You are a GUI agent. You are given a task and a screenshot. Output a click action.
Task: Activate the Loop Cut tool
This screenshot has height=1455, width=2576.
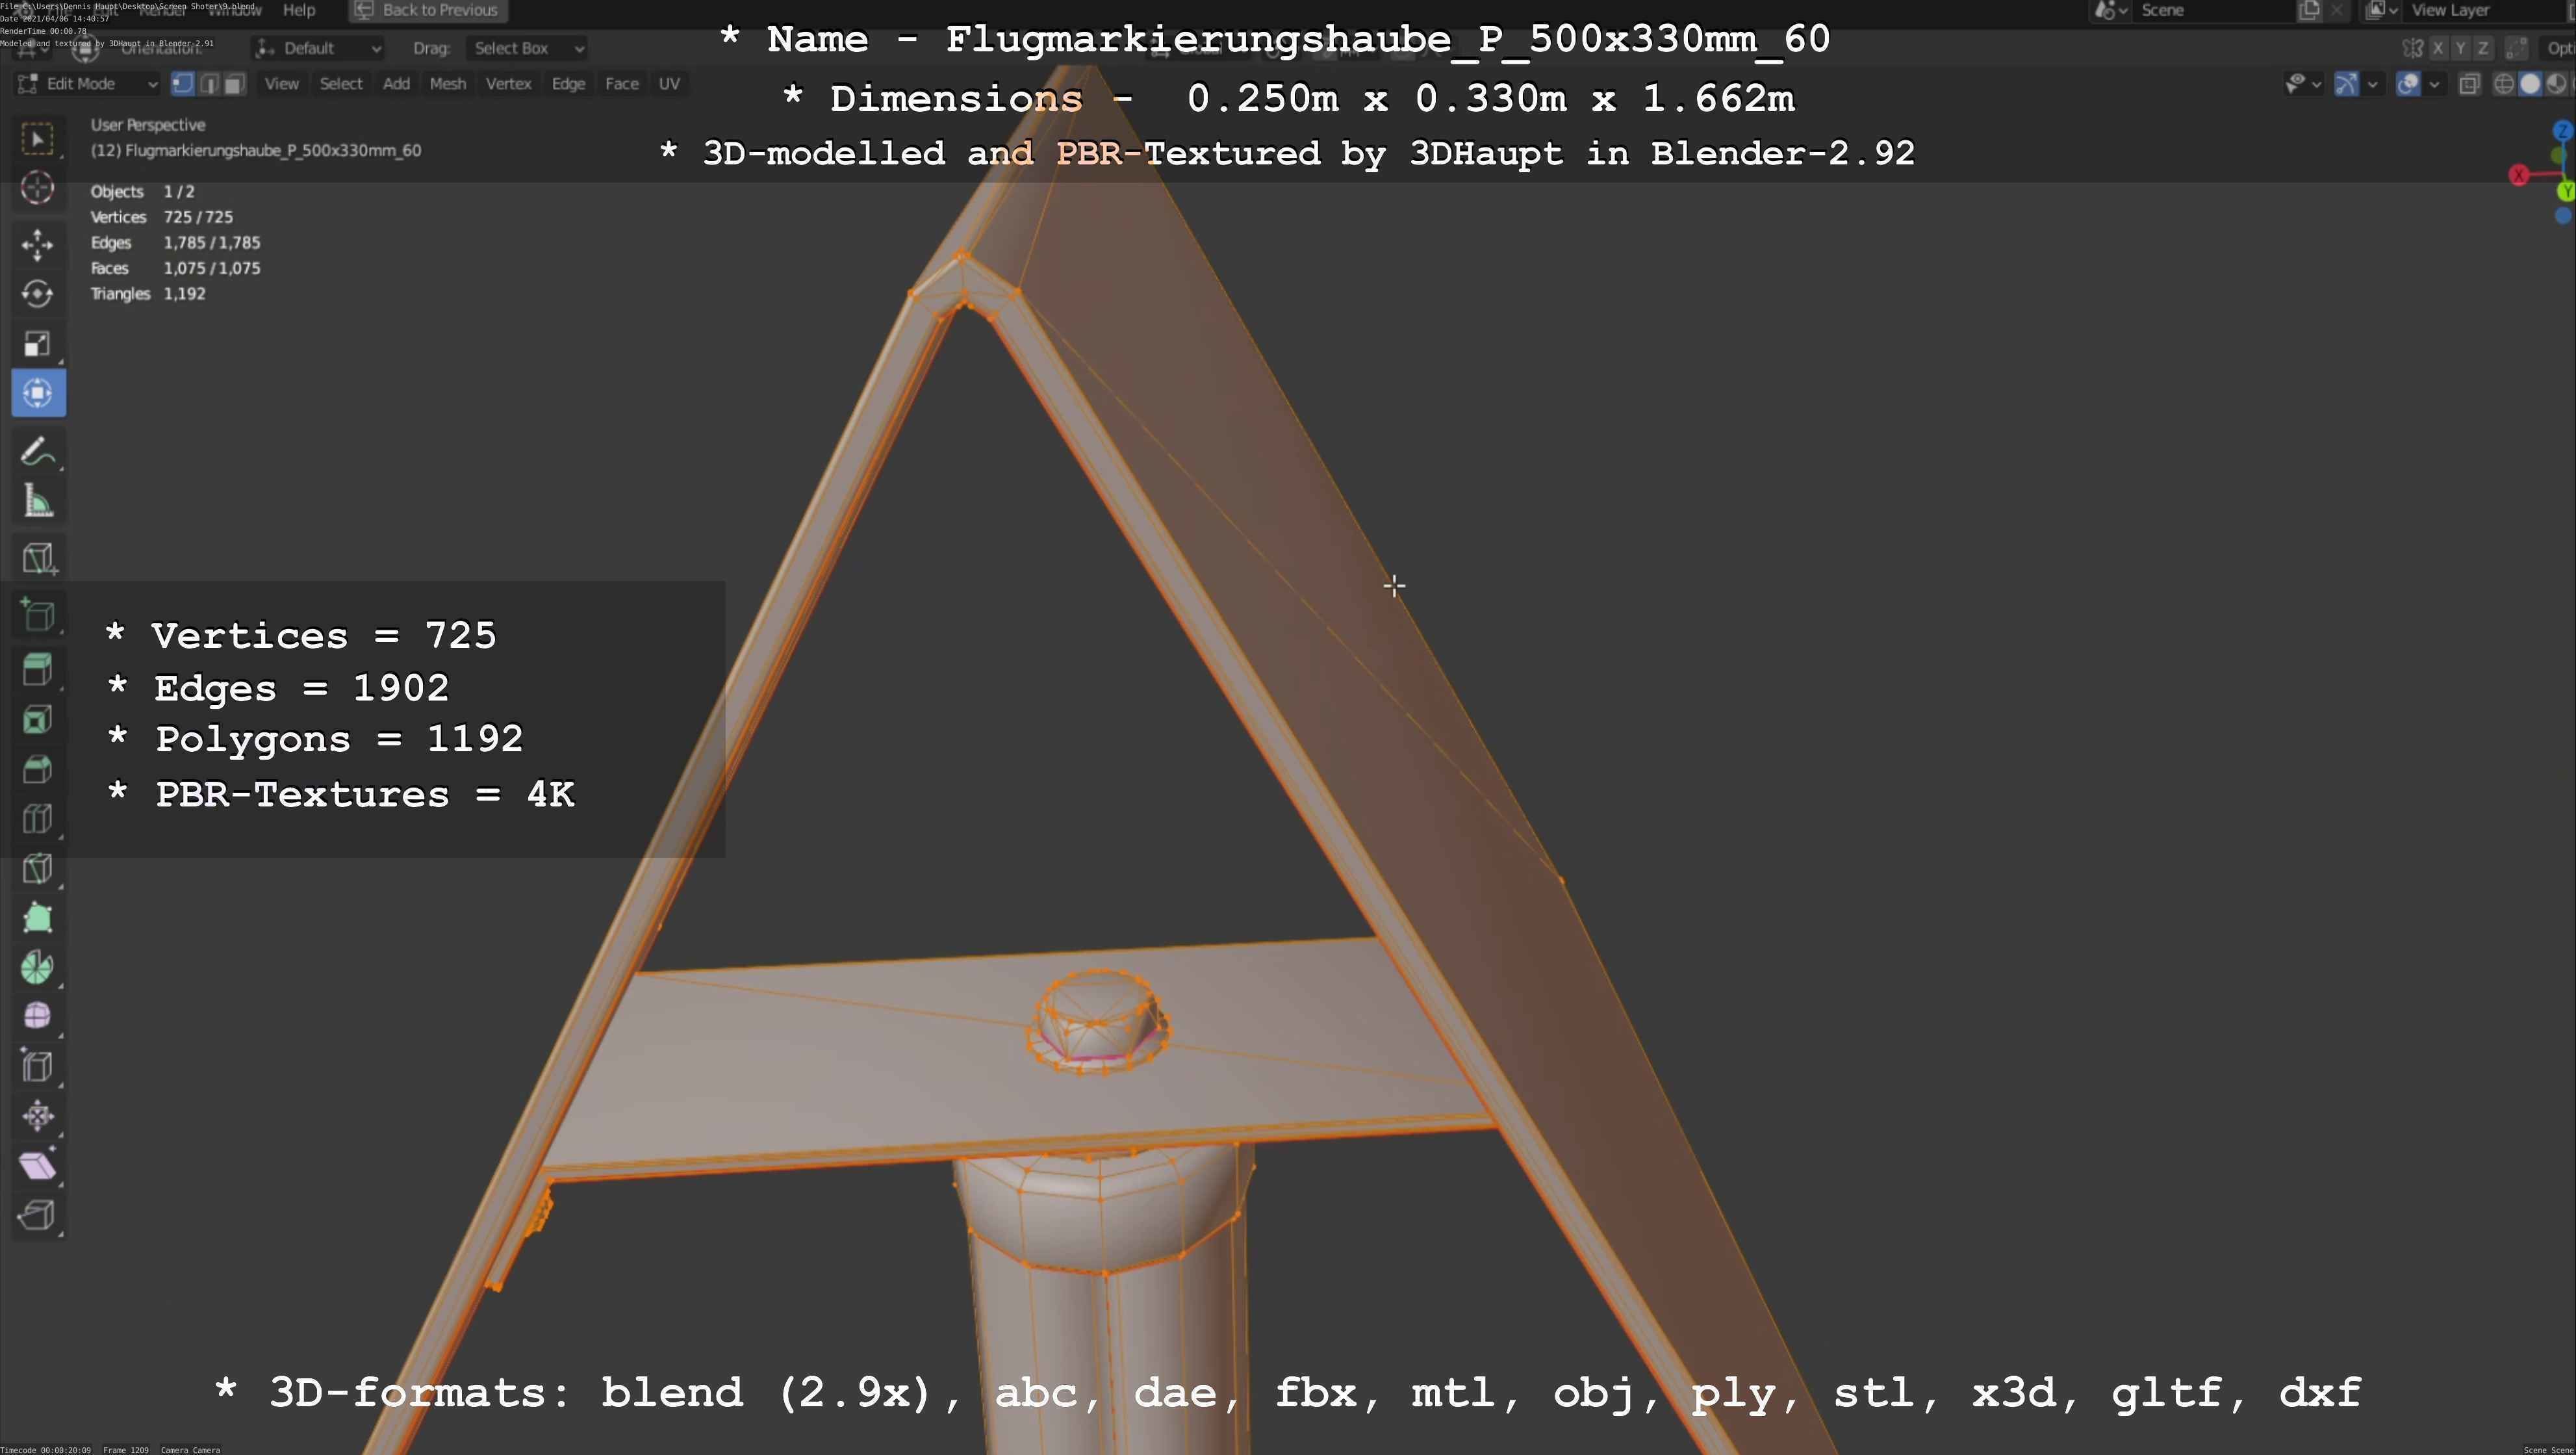pyautogui.click(x=38, y=819)
